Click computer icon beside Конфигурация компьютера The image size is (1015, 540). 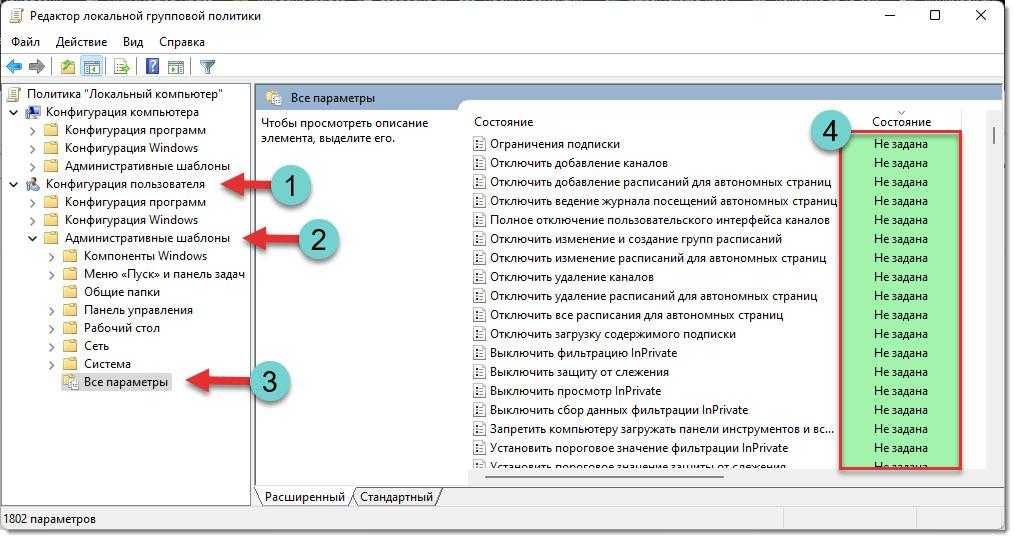coord(32,113)
